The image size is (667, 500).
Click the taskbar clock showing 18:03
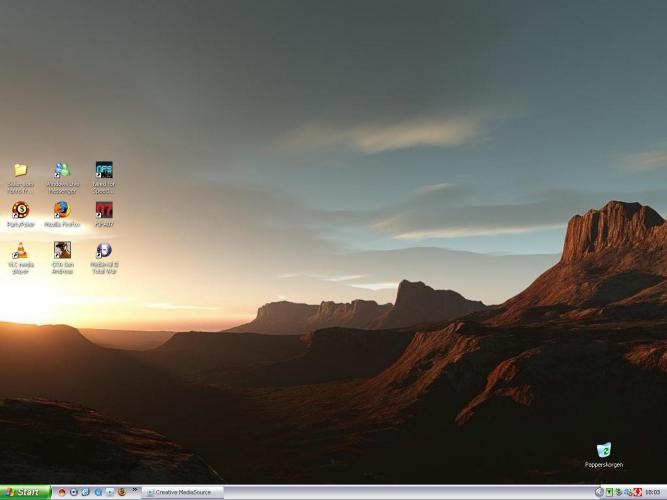tap(653, 492)
